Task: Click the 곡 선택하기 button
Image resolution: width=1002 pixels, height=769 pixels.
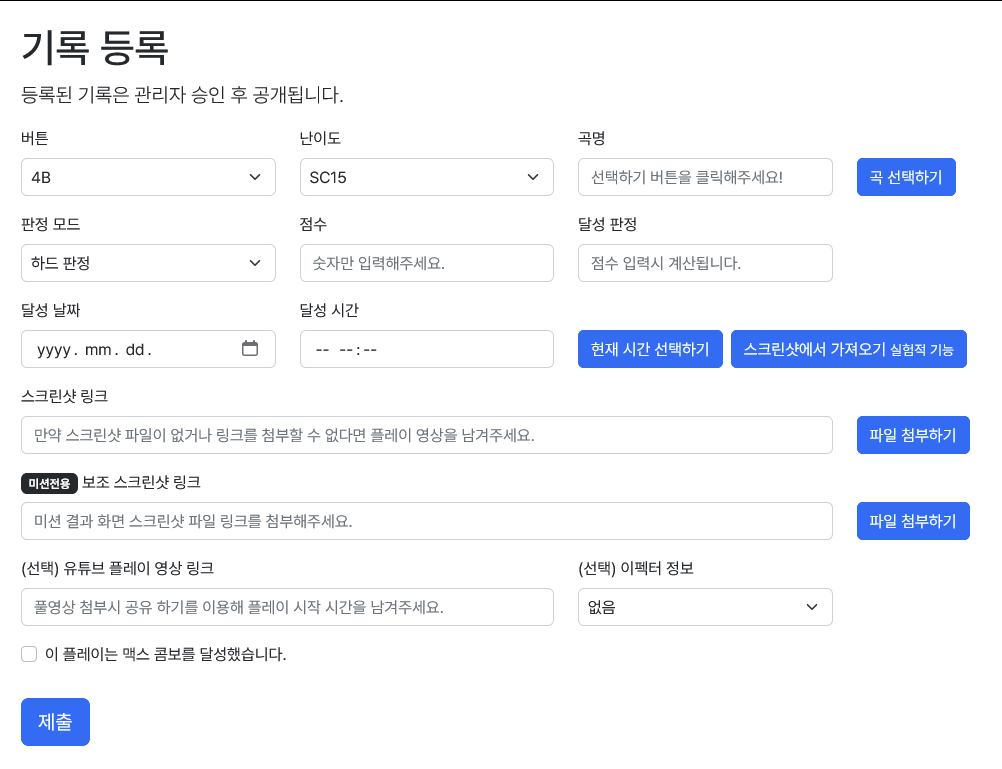Action: pyautogui.click(x=906, y=177)
